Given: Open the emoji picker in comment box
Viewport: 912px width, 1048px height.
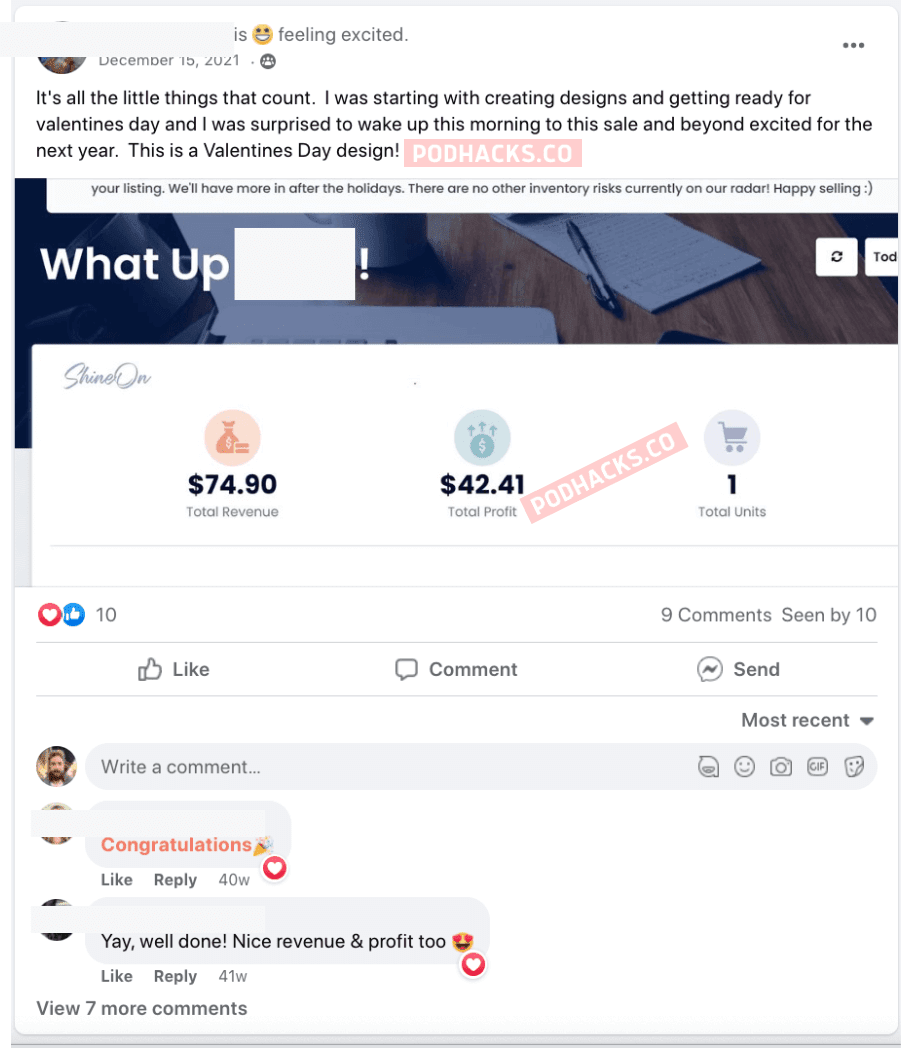Looking at the screenshot, I should [744, 767].
